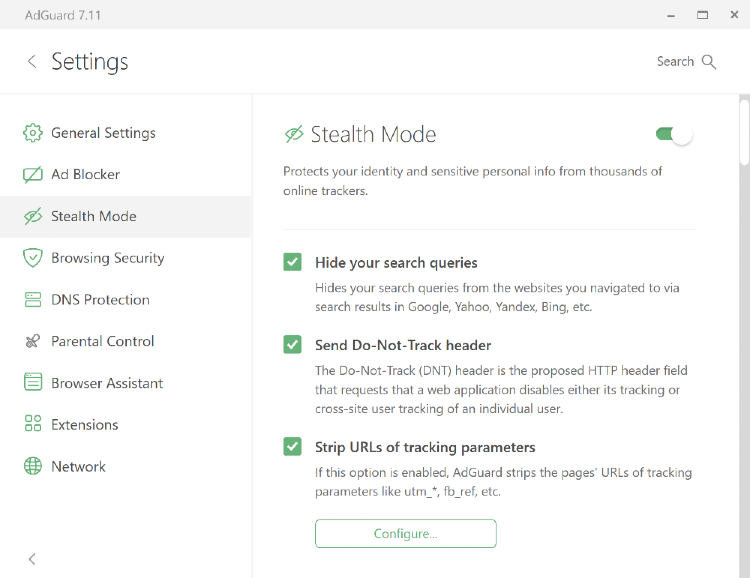This screenshot has width=750, height=578.
Task: Click the Ad Blocker sidebar icon
Action: pos(33,175)
